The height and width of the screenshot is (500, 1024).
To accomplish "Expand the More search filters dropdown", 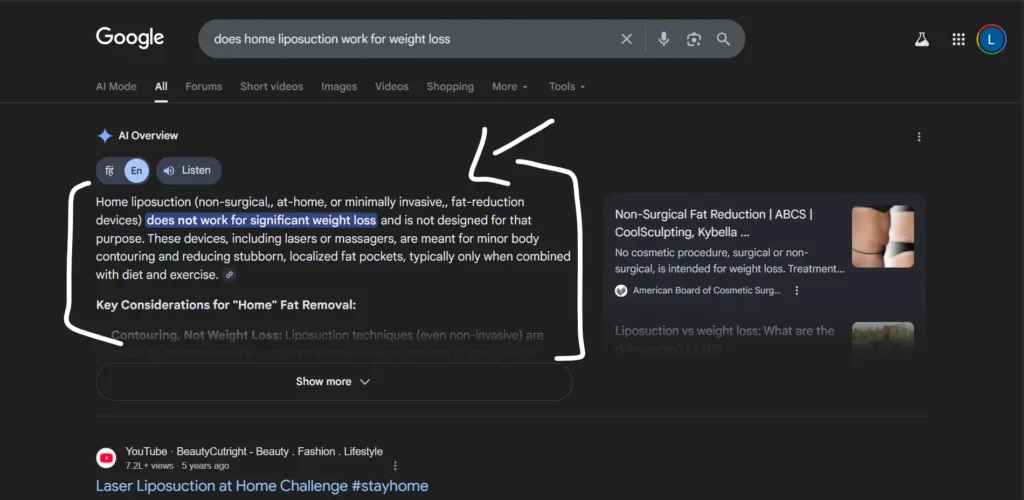I will point(510,87).
